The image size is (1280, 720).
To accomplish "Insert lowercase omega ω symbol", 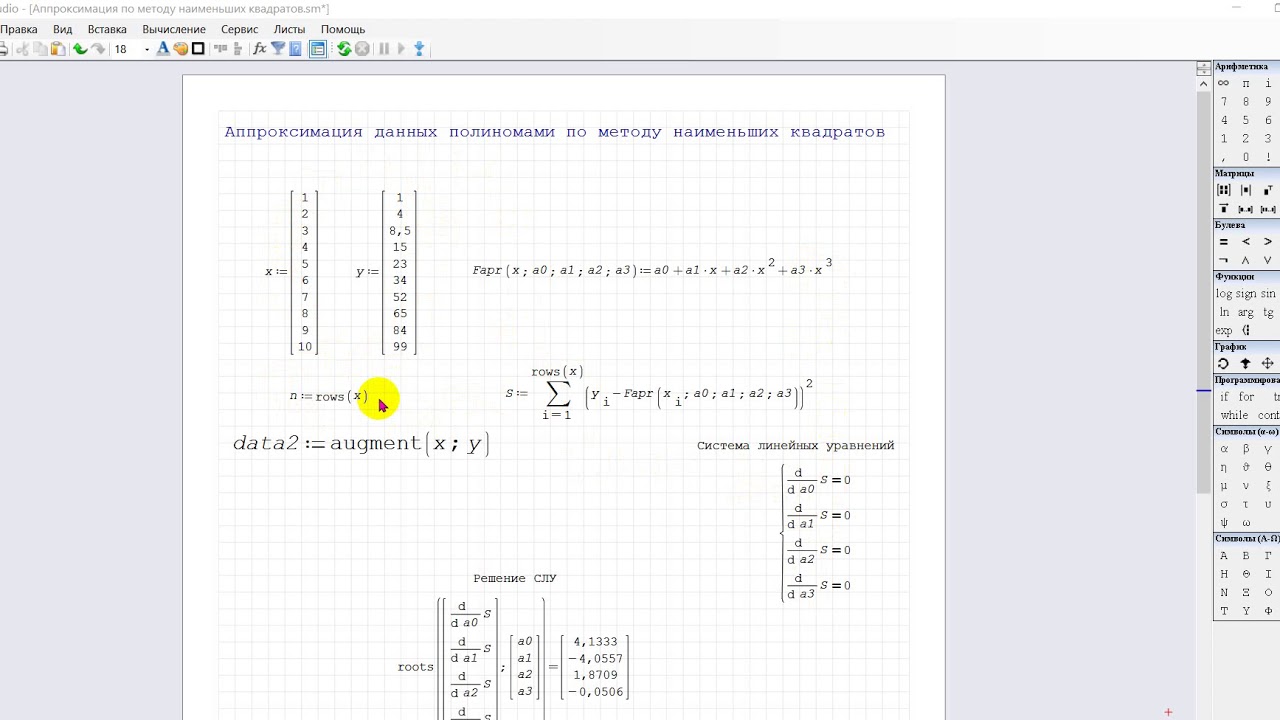I will coord(1246,522).
